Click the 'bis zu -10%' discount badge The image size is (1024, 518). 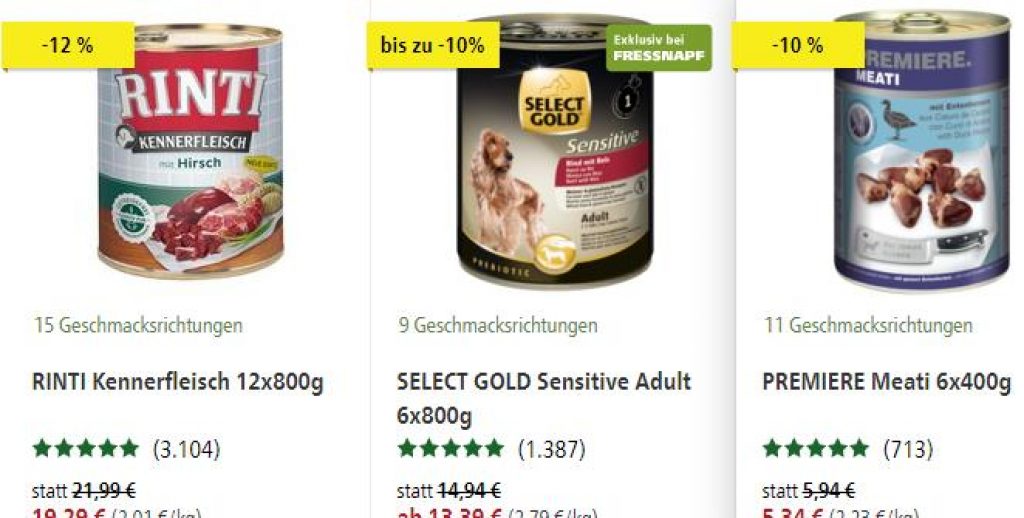[x=432, y=46]
